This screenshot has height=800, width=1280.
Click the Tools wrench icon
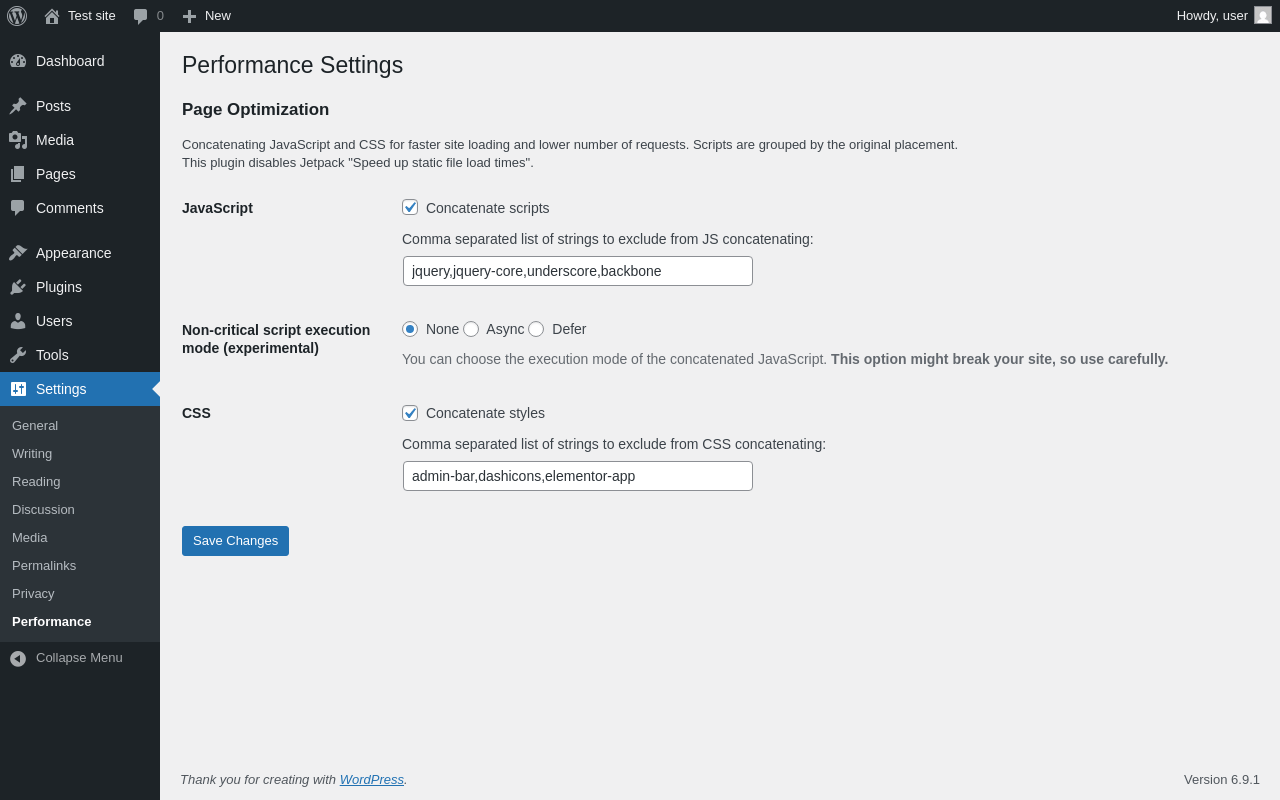coord(18,355)
